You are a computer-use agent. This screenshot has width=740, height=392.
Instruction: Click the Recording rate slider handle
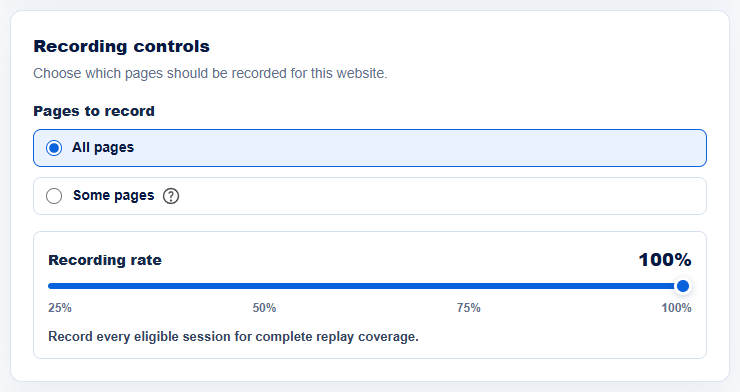[682, 286]
